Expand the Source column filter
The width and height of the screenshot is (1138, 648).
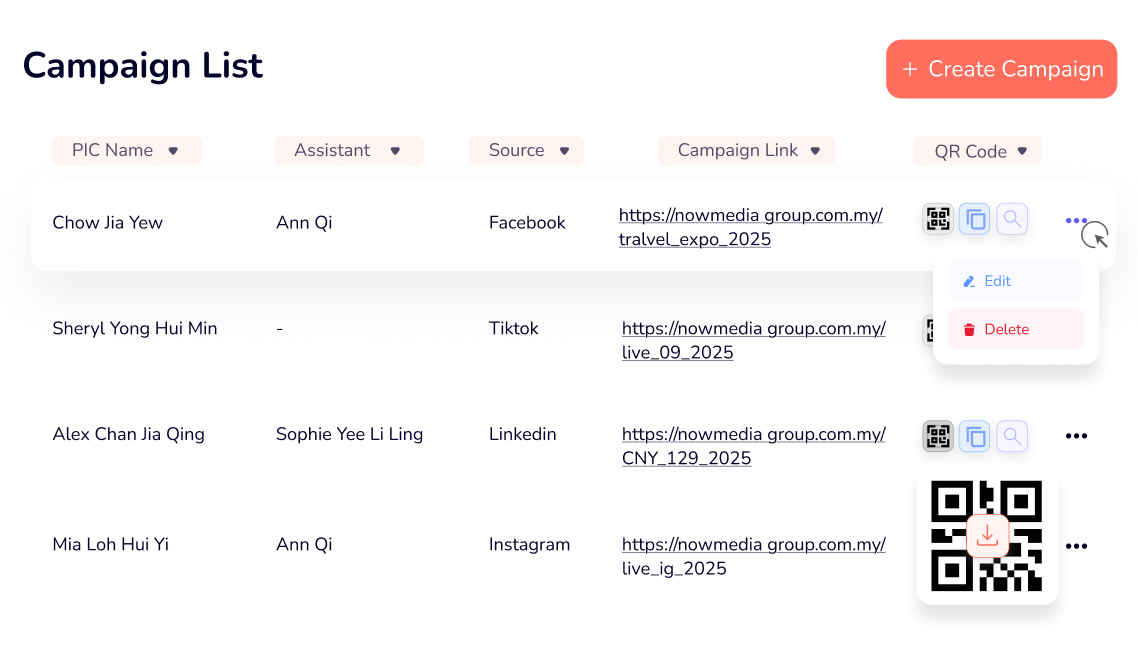[x=564, y=151]
